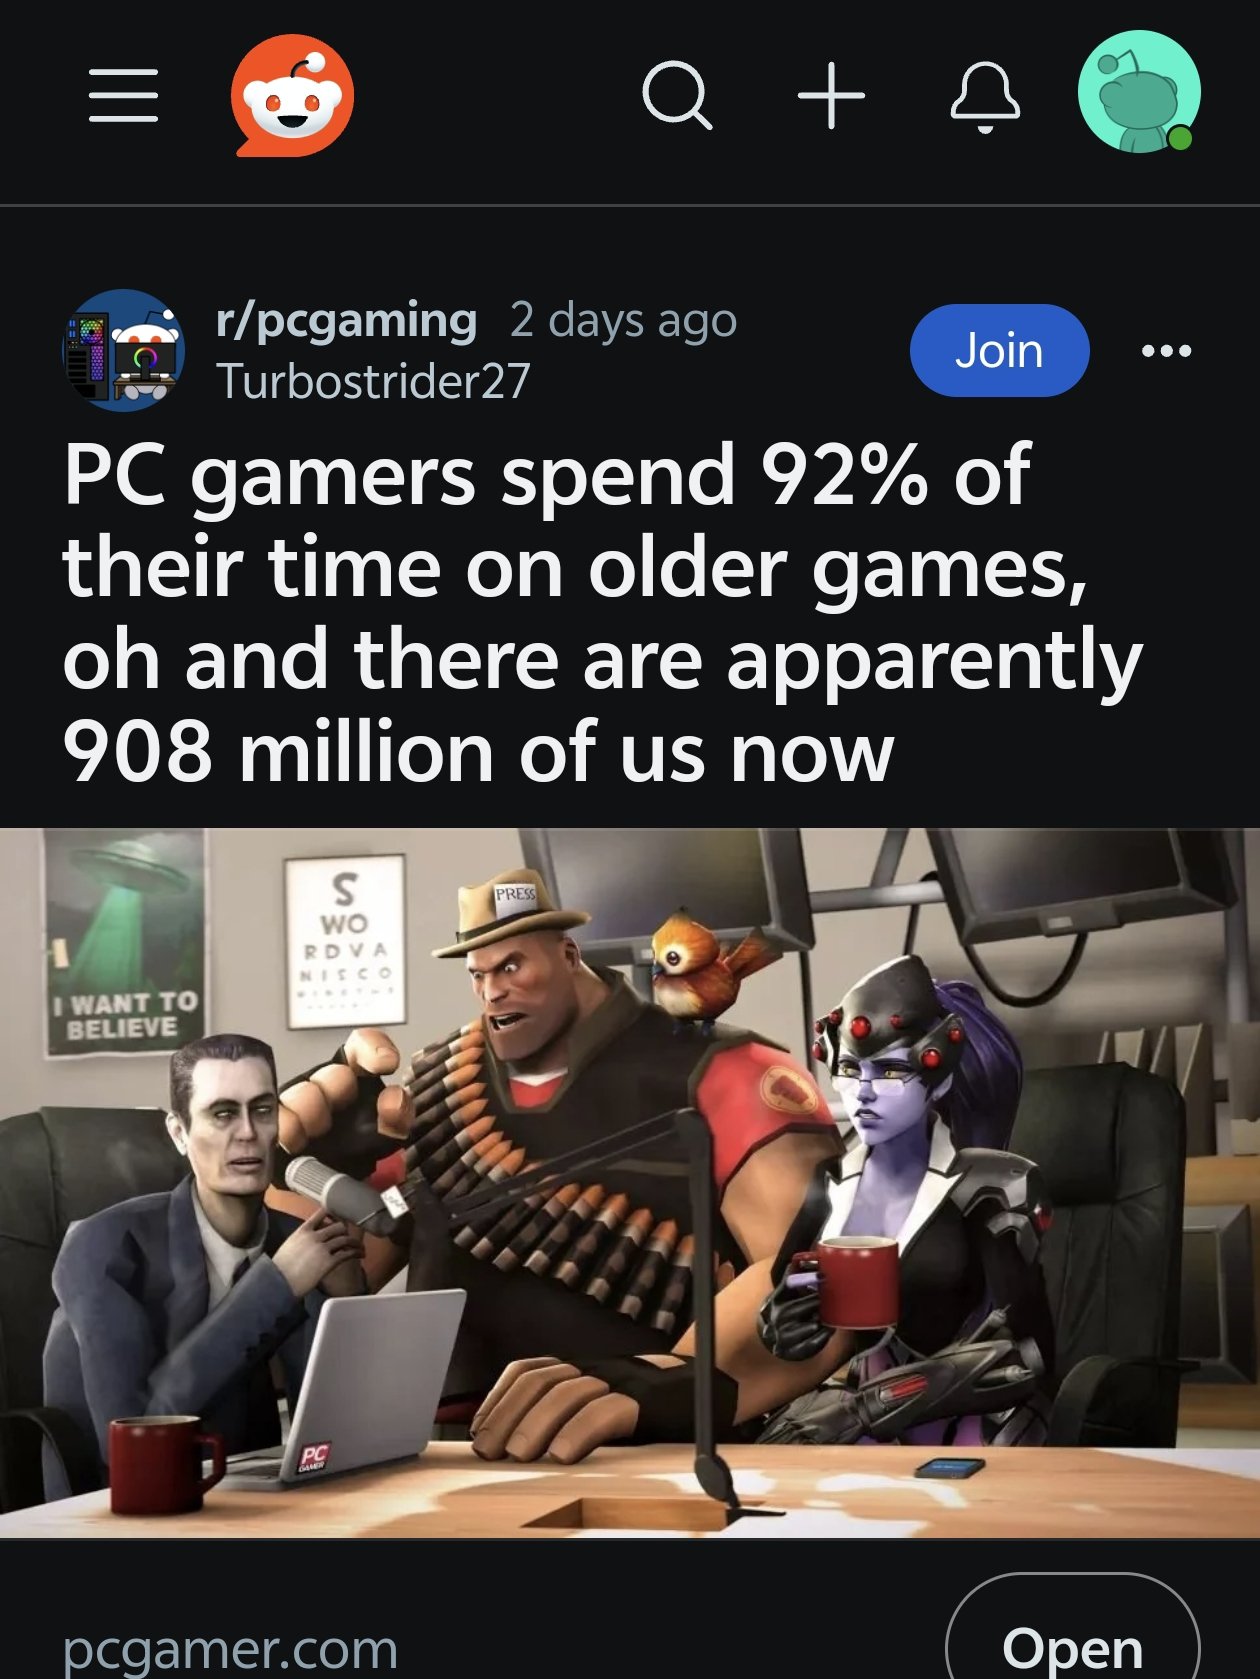Image resolution: width=1260 pixels, height=1679 pixels.
Task: Join the r/pcgaming community
Action: coord(999,350)
